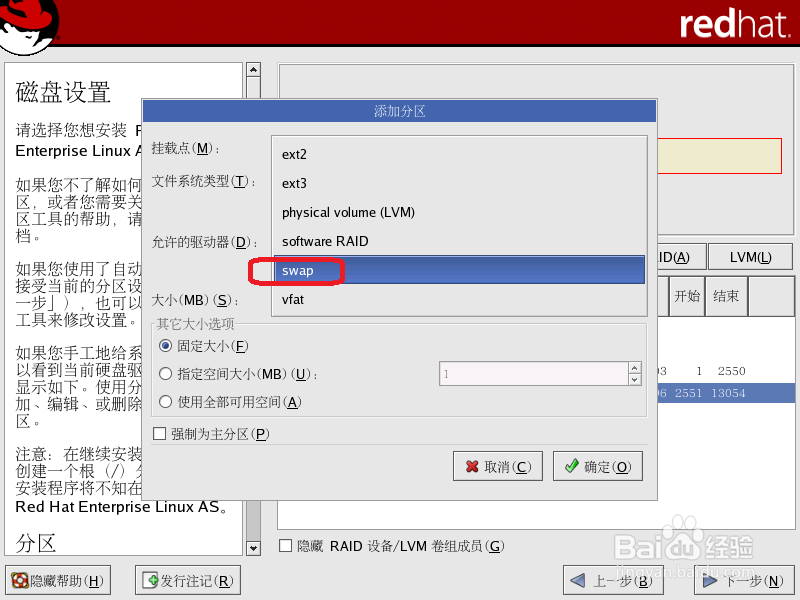Click into the disabled size spin field
Image resolution: width=800 pixels, height=600 pixels.
pos(533,374)
